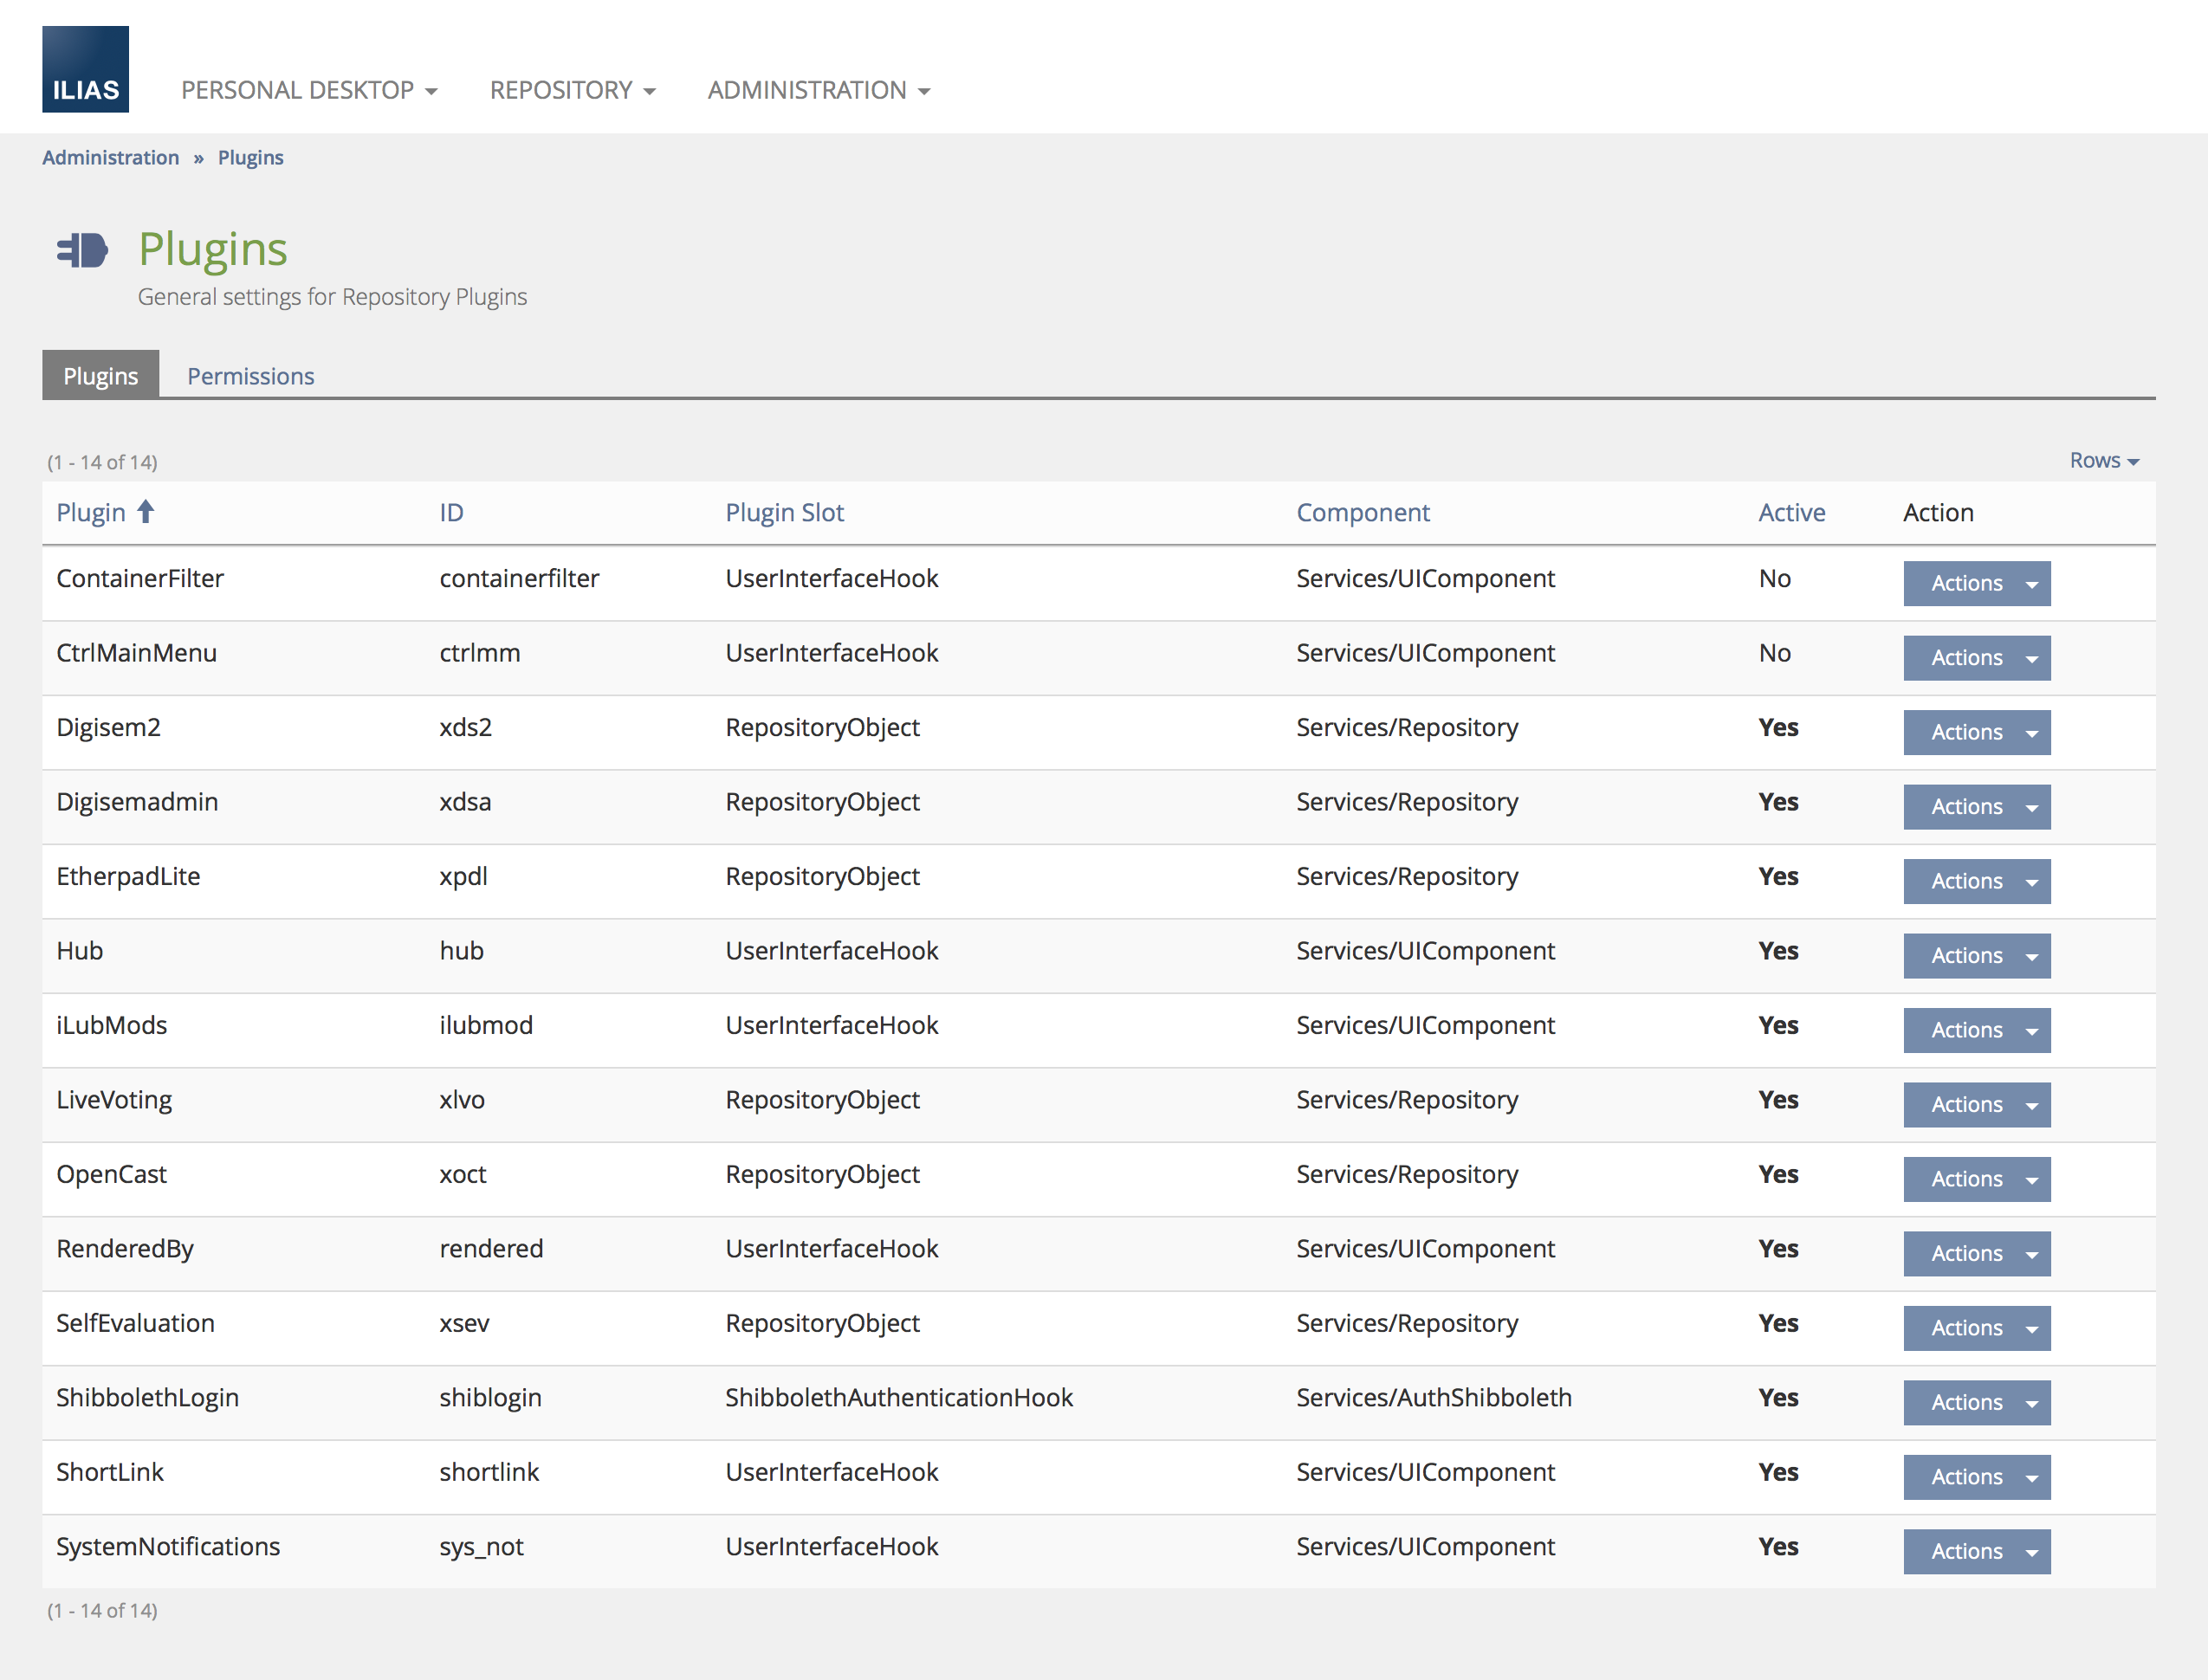Open Actions dropdown for CtrlMainMenu
This screenshot has width=2208, height=1680.
coord(1976,658)
